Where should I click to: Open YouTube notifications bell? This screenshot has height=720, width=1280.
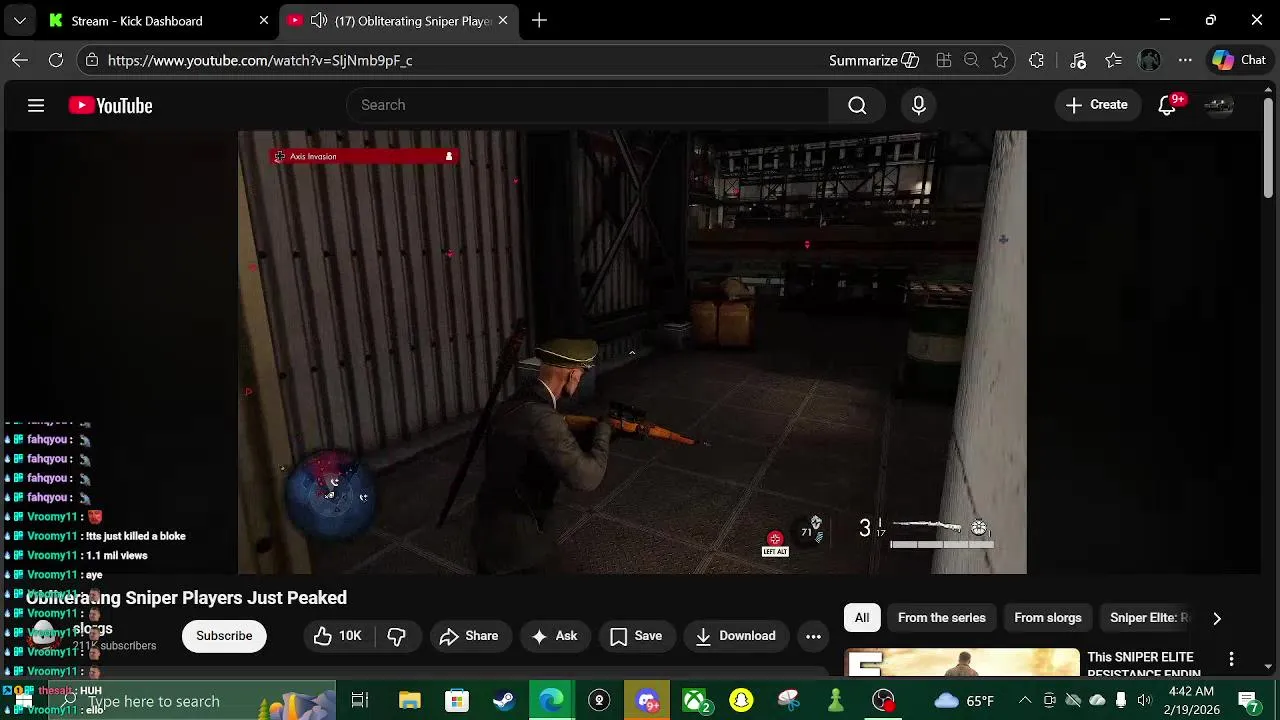[1167, 105]
